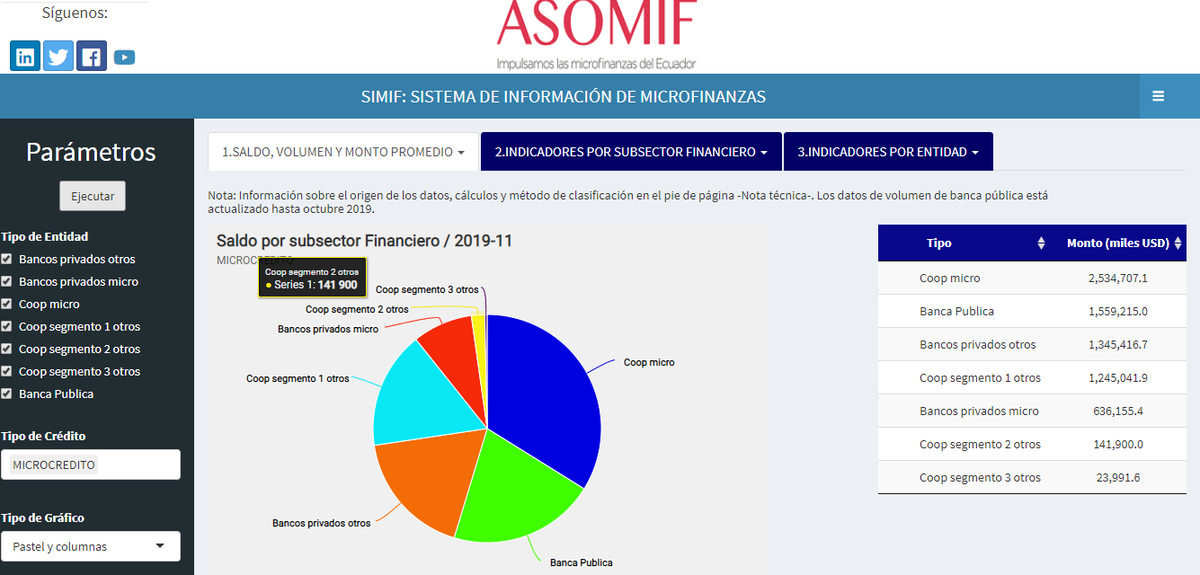Select Bancos privados micro table cell

(978, 411)
